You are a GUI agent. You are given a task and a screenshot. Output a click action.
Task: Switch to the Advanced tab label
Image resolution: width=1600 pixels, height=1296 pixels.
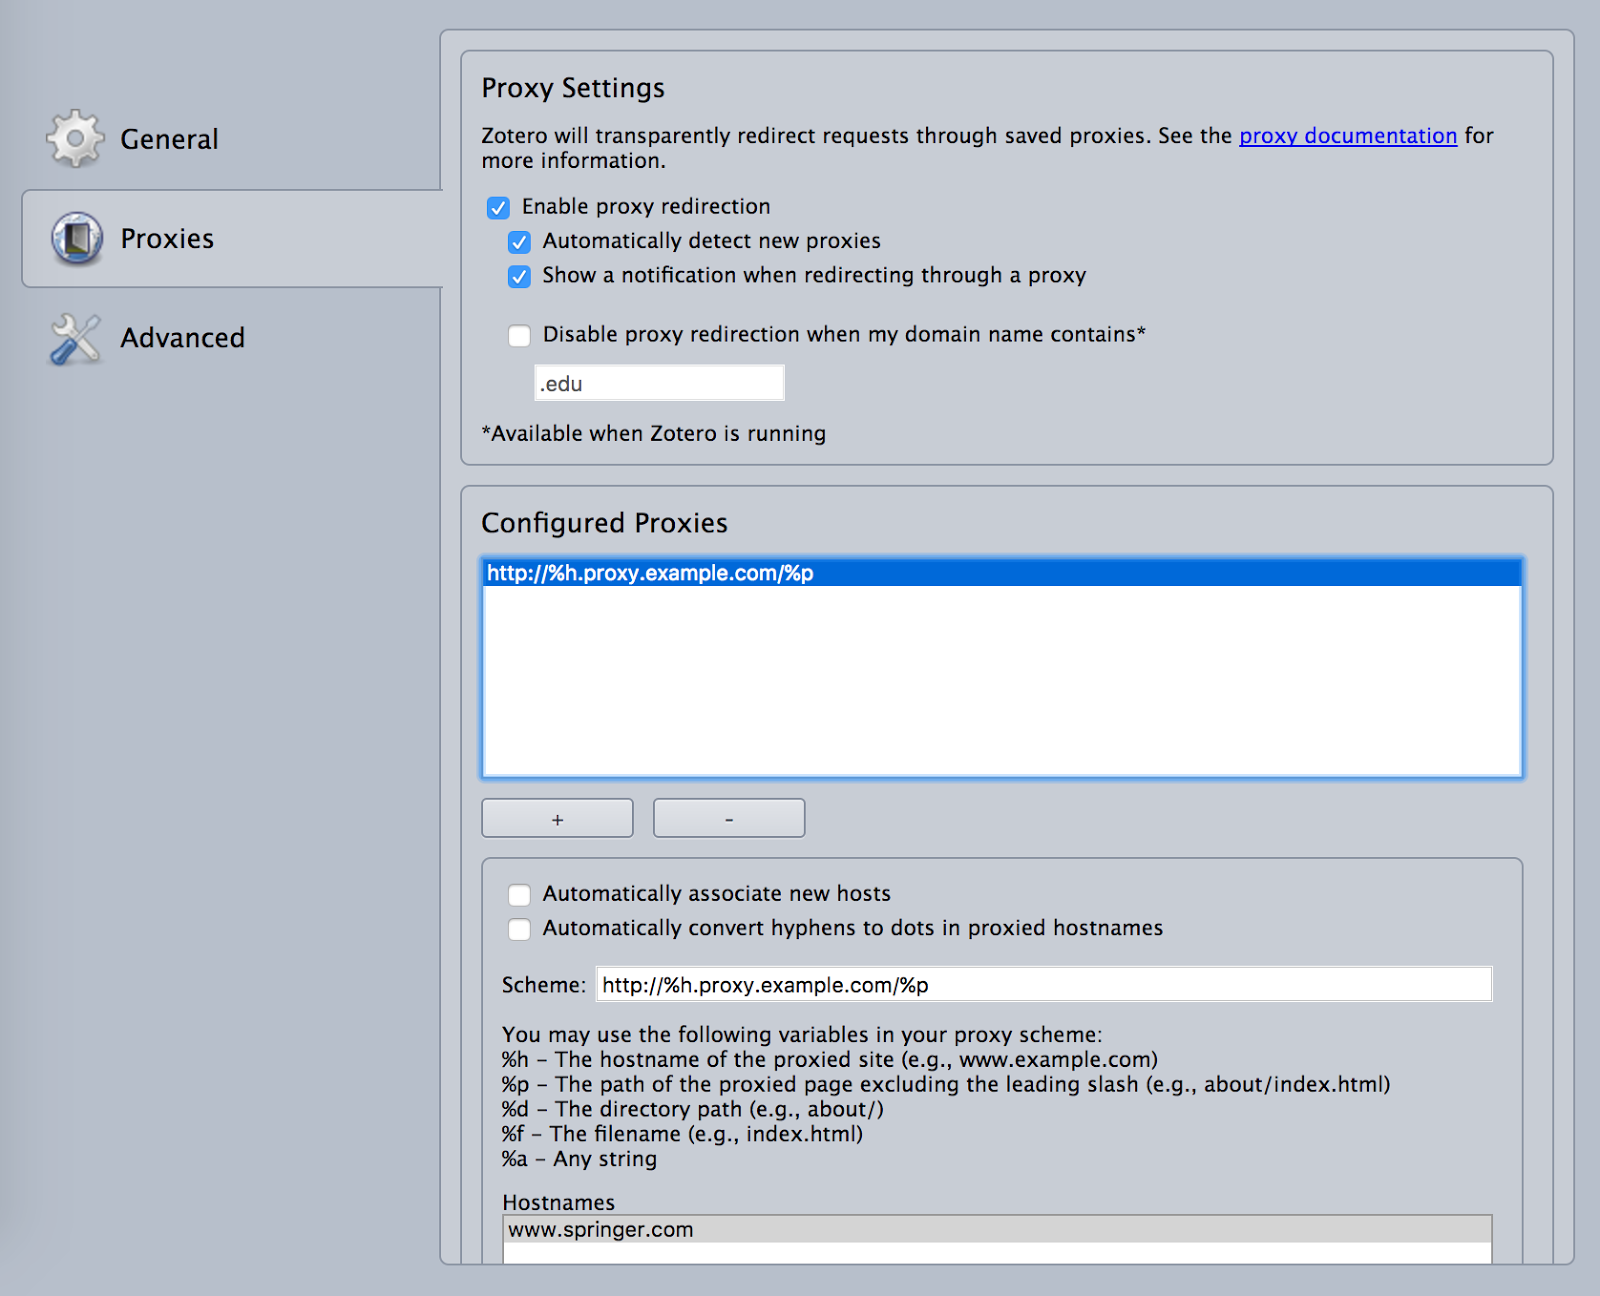182,338
